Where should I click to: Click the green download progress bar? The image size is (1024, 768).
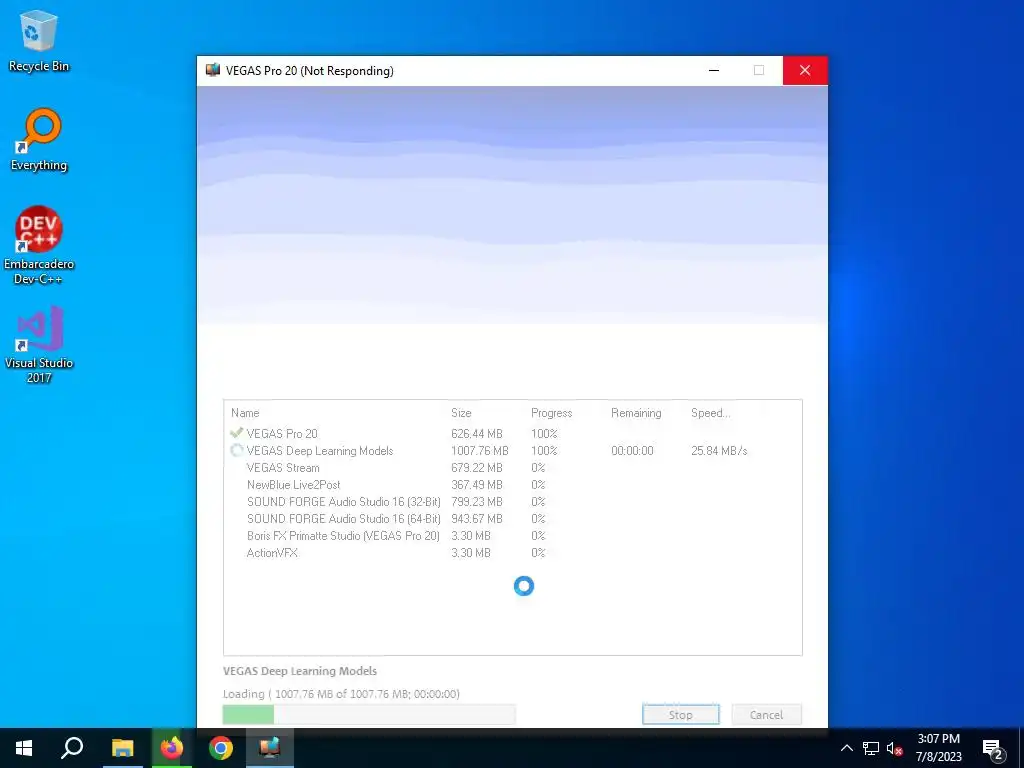click(369, 714)
